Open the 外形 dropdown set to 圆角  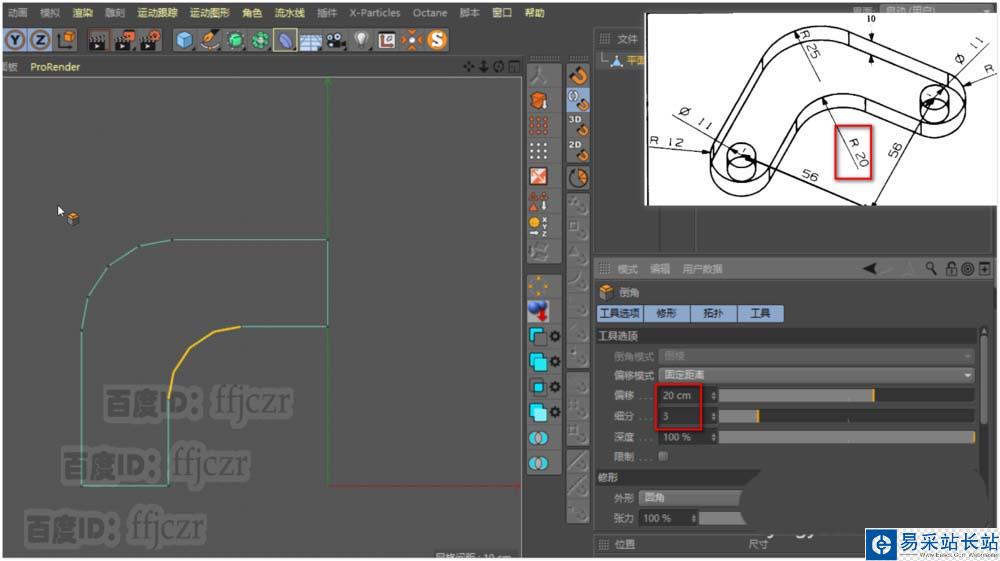692,498
